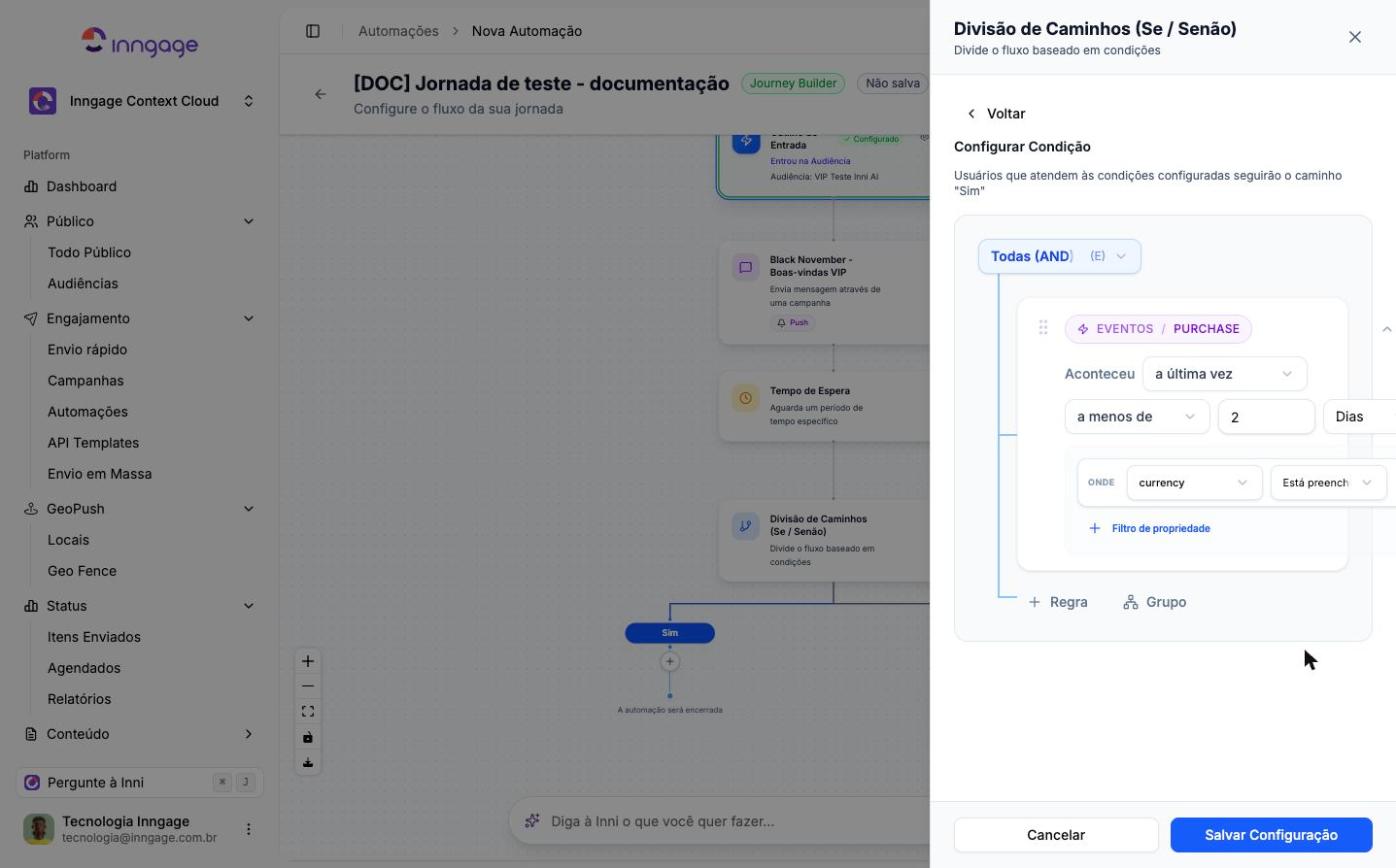Image resolution: width=1396 pixels, height=868 pixels.
Task: Open the "a menos de" dropdown
Action: point(1137,417)
